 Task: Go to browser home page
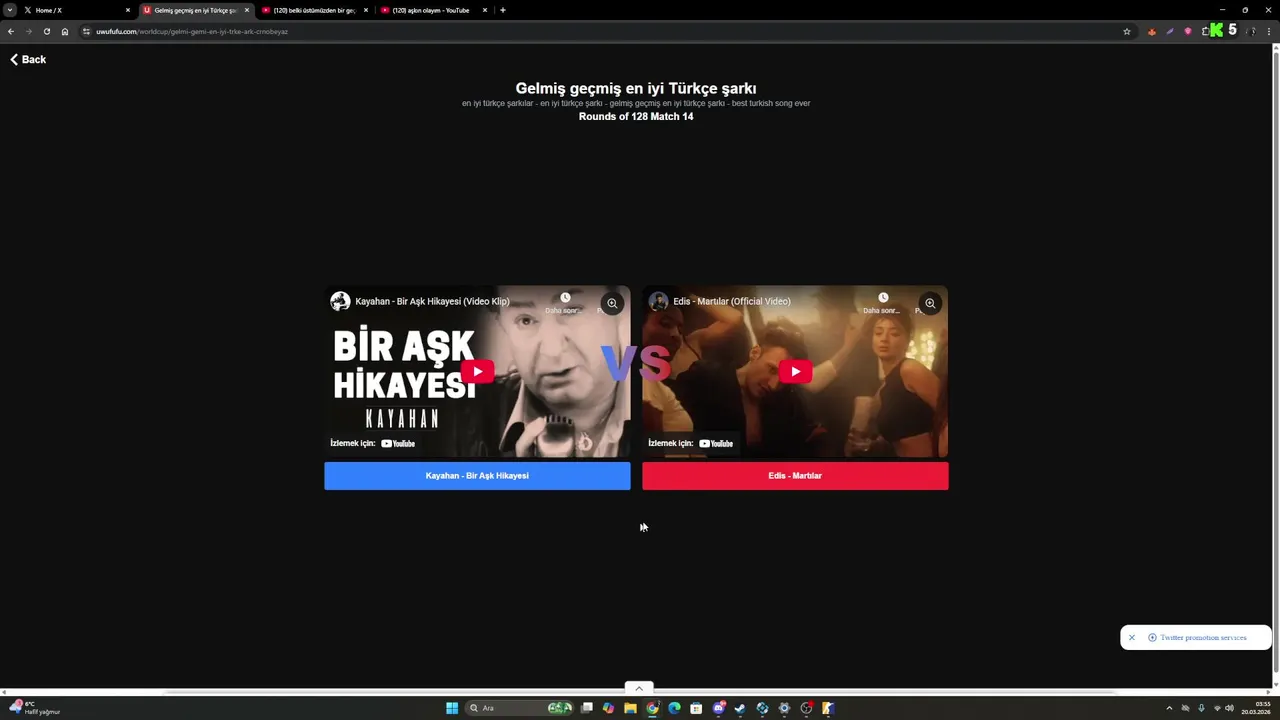65,31
